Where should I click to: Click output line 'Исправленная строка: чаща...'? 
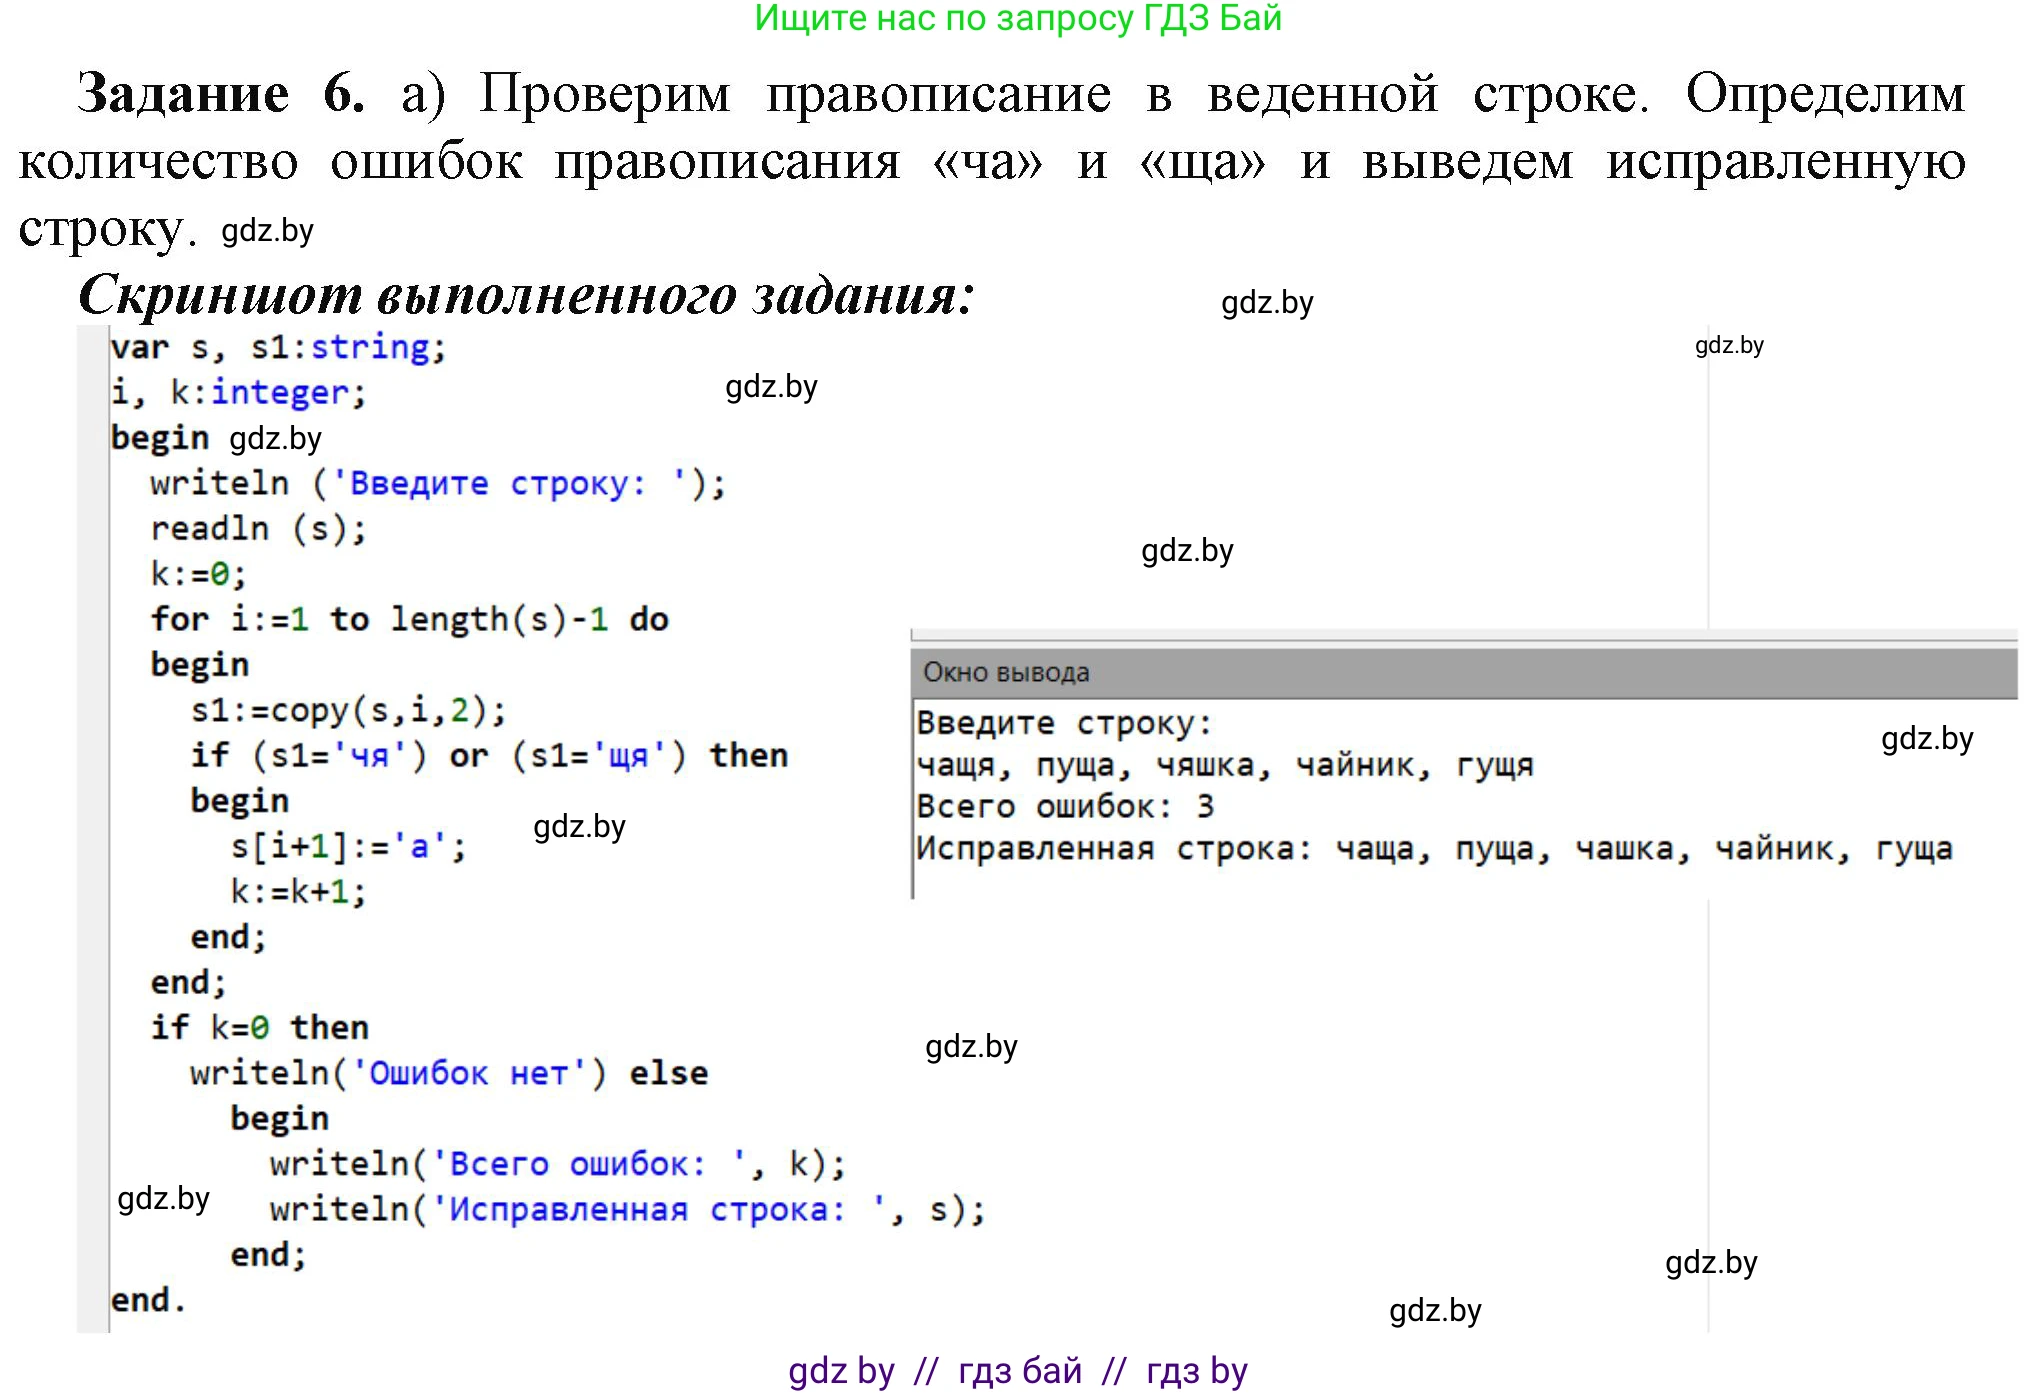coord(1435,850)
